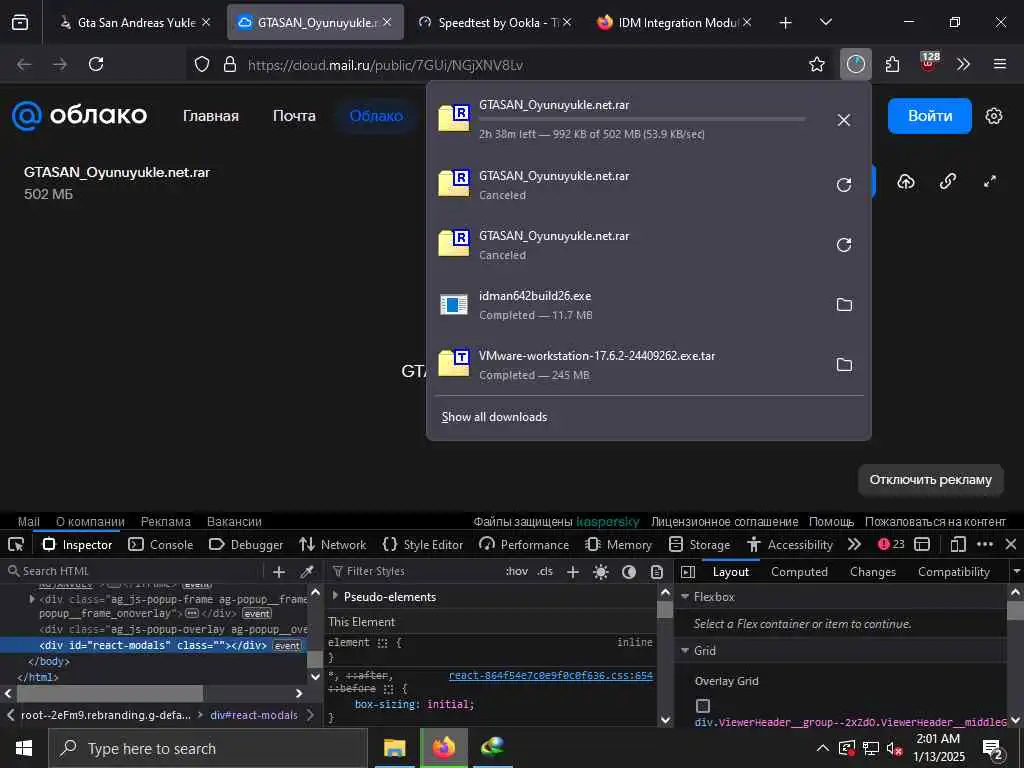This screenshot has width=1024, height=768.
Task: Open a new browser tab
Action: point(786,23)
